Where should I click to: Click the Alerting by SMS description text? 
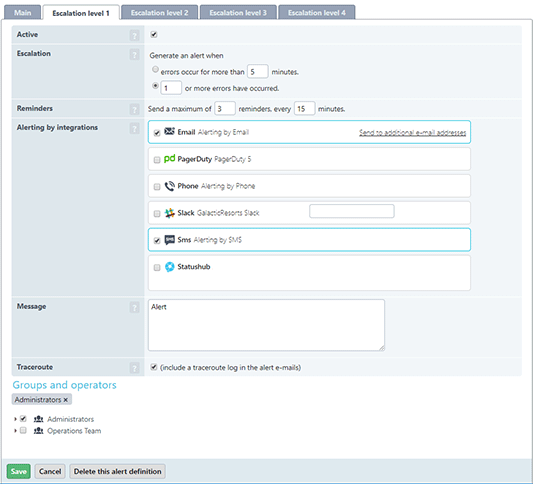click(218, 240)
